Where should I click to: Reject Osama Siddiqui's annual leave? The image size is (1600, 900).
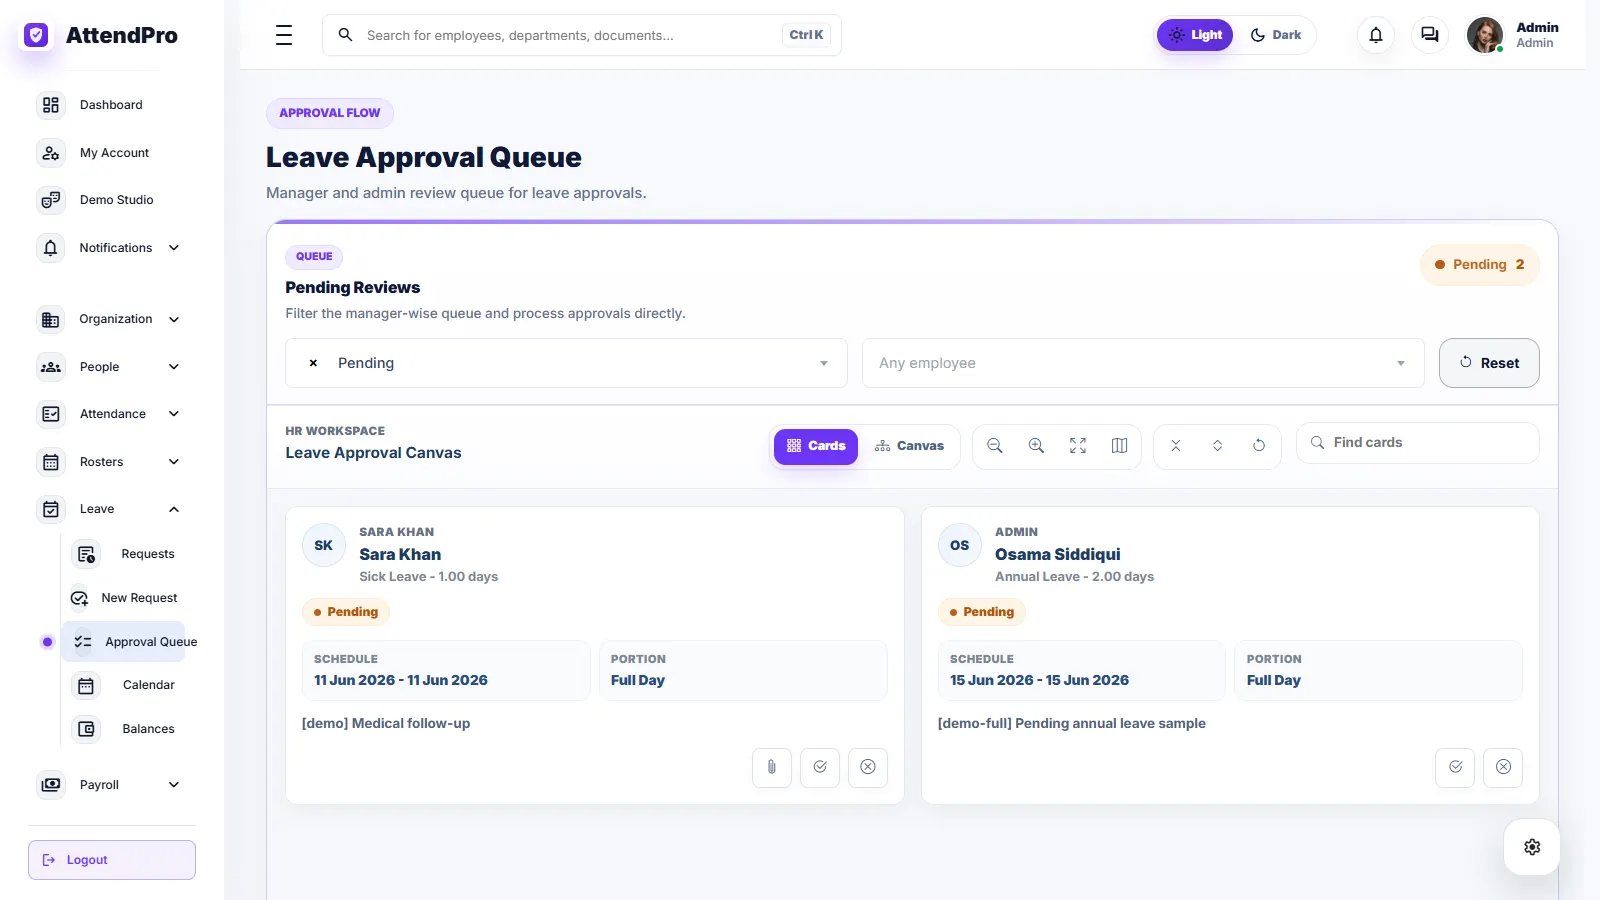coord(1503,767)
